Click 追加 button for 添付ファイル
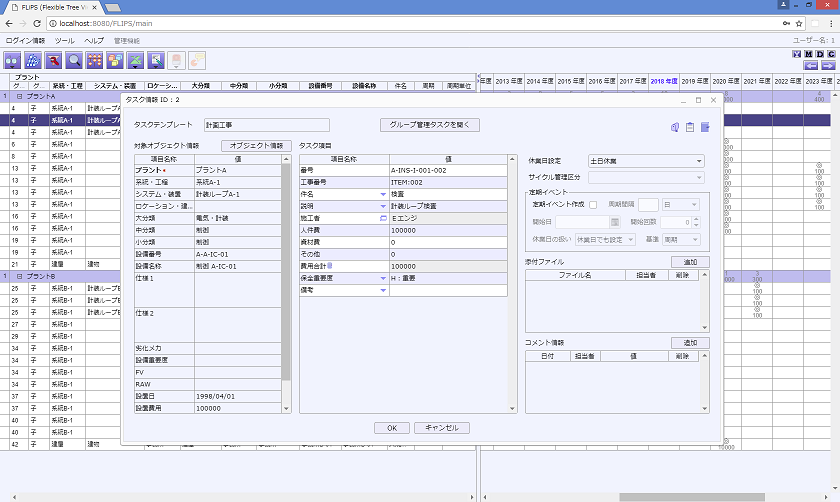840x502 pixels. pyautogui.click(x=690, y=262)
